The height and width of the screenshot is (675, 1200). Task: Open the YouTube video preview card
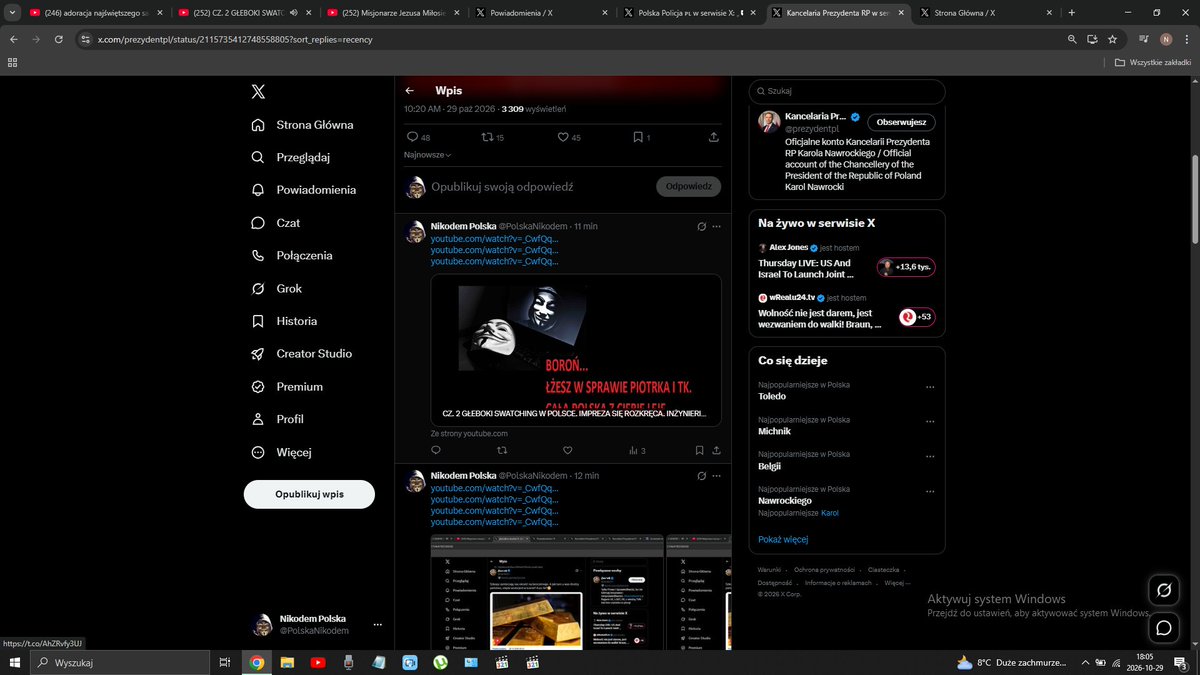tap(576, 350)
